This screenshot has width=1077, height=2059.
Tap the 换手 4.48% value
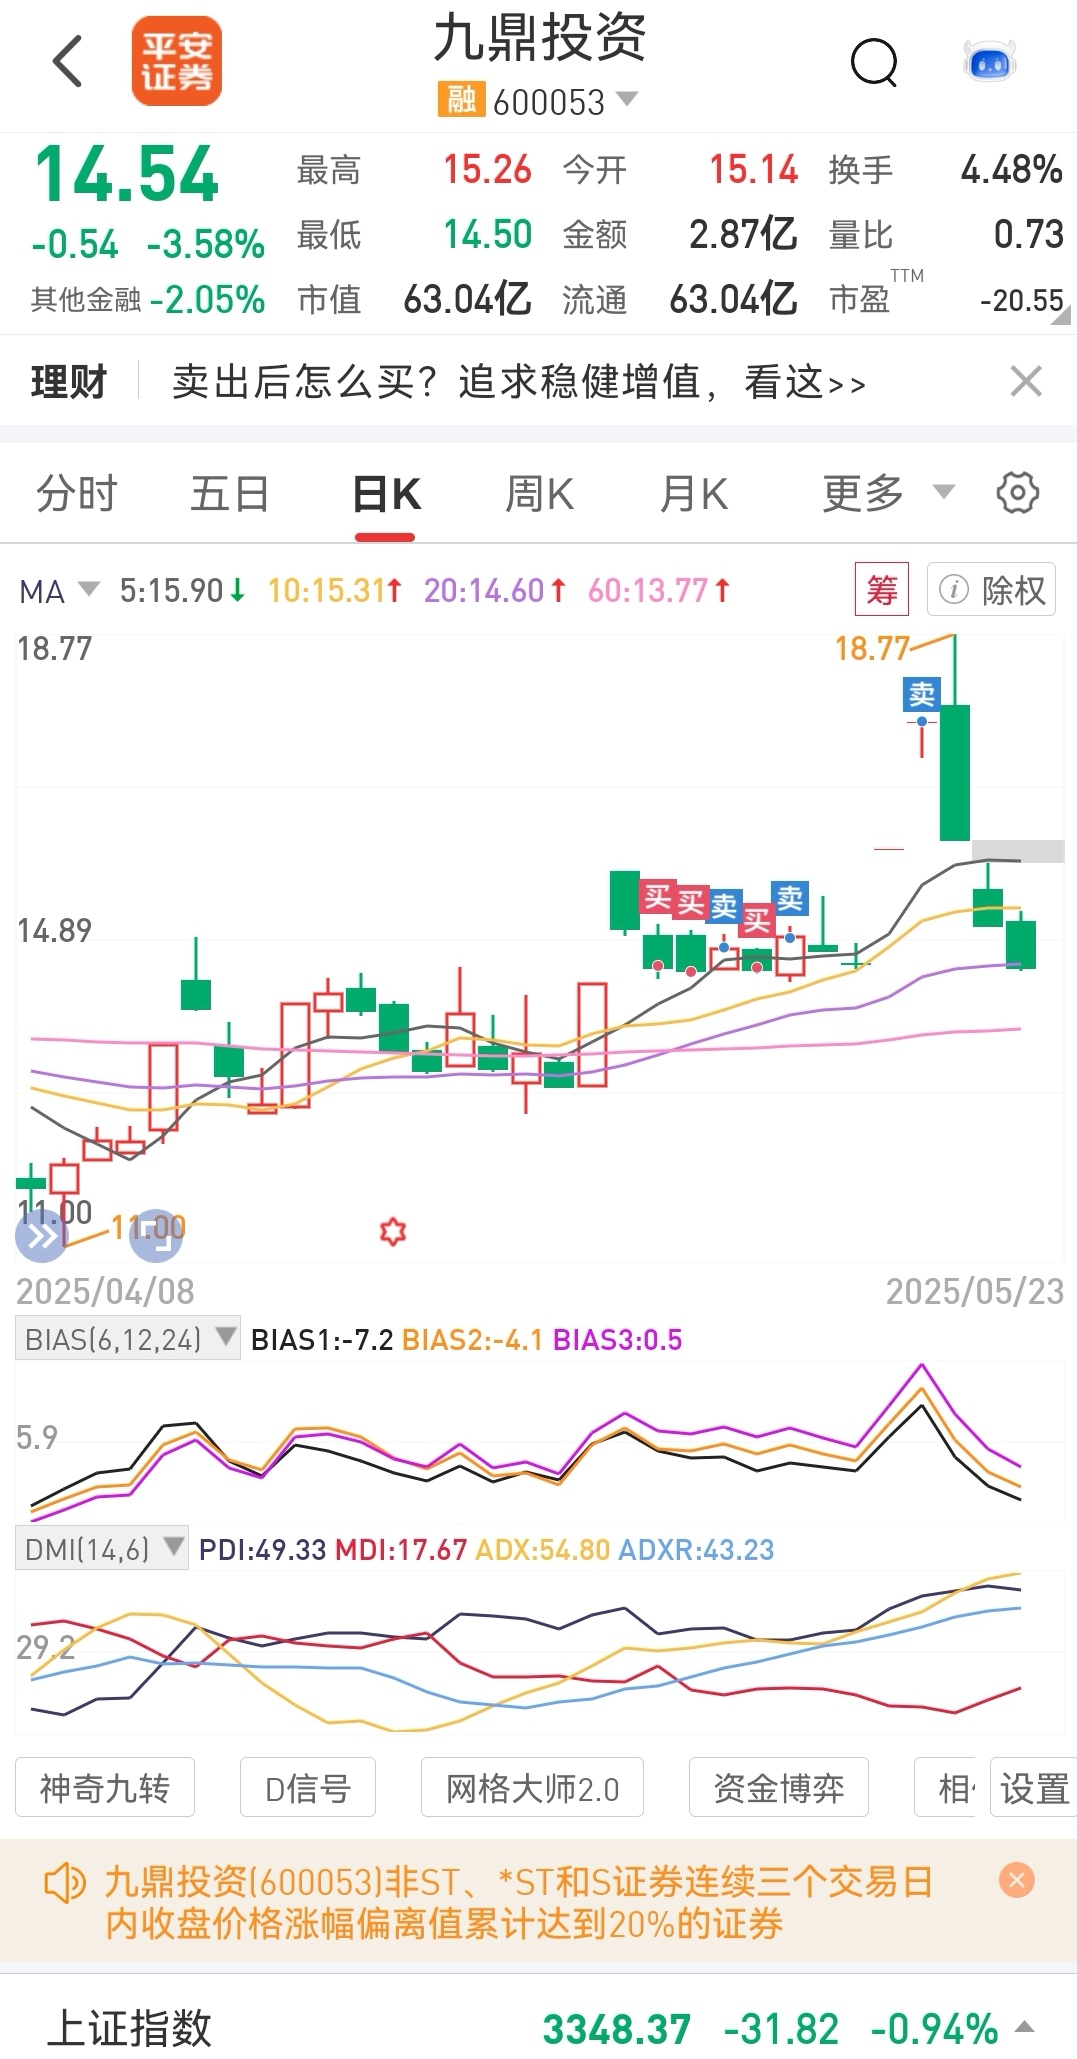tap(1011, 170)
